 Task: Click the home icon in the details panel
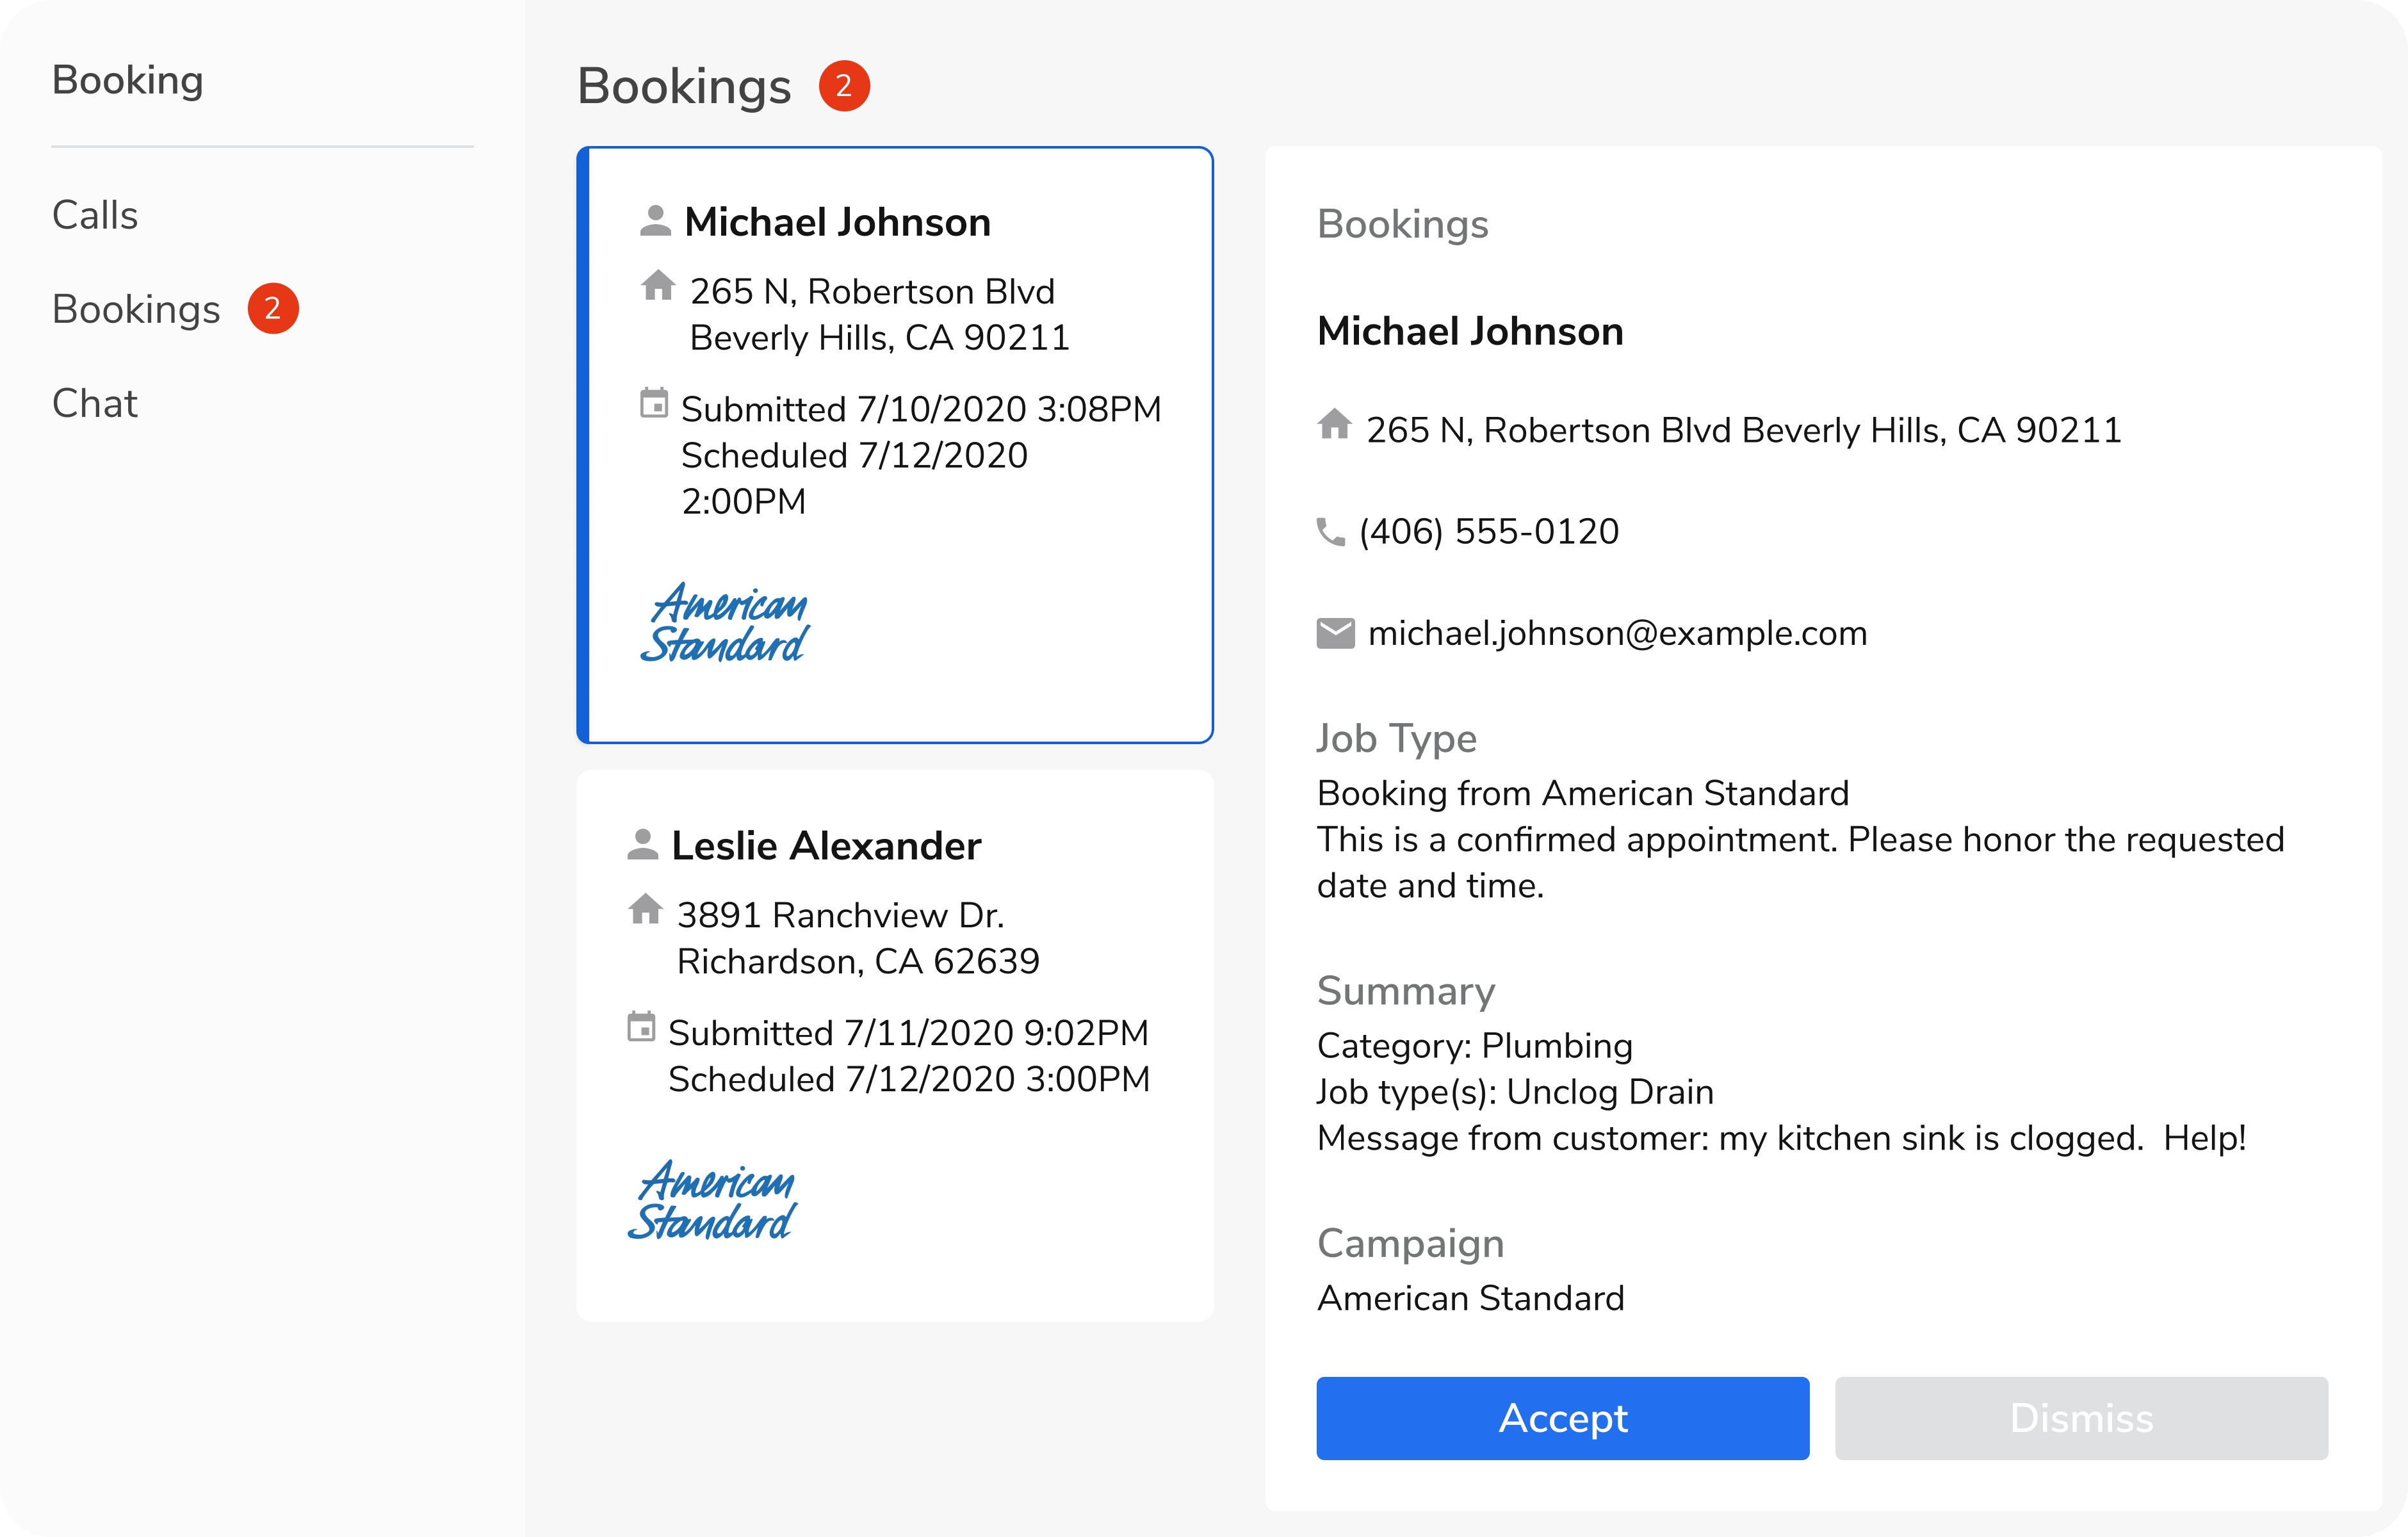click(1335, 425)
